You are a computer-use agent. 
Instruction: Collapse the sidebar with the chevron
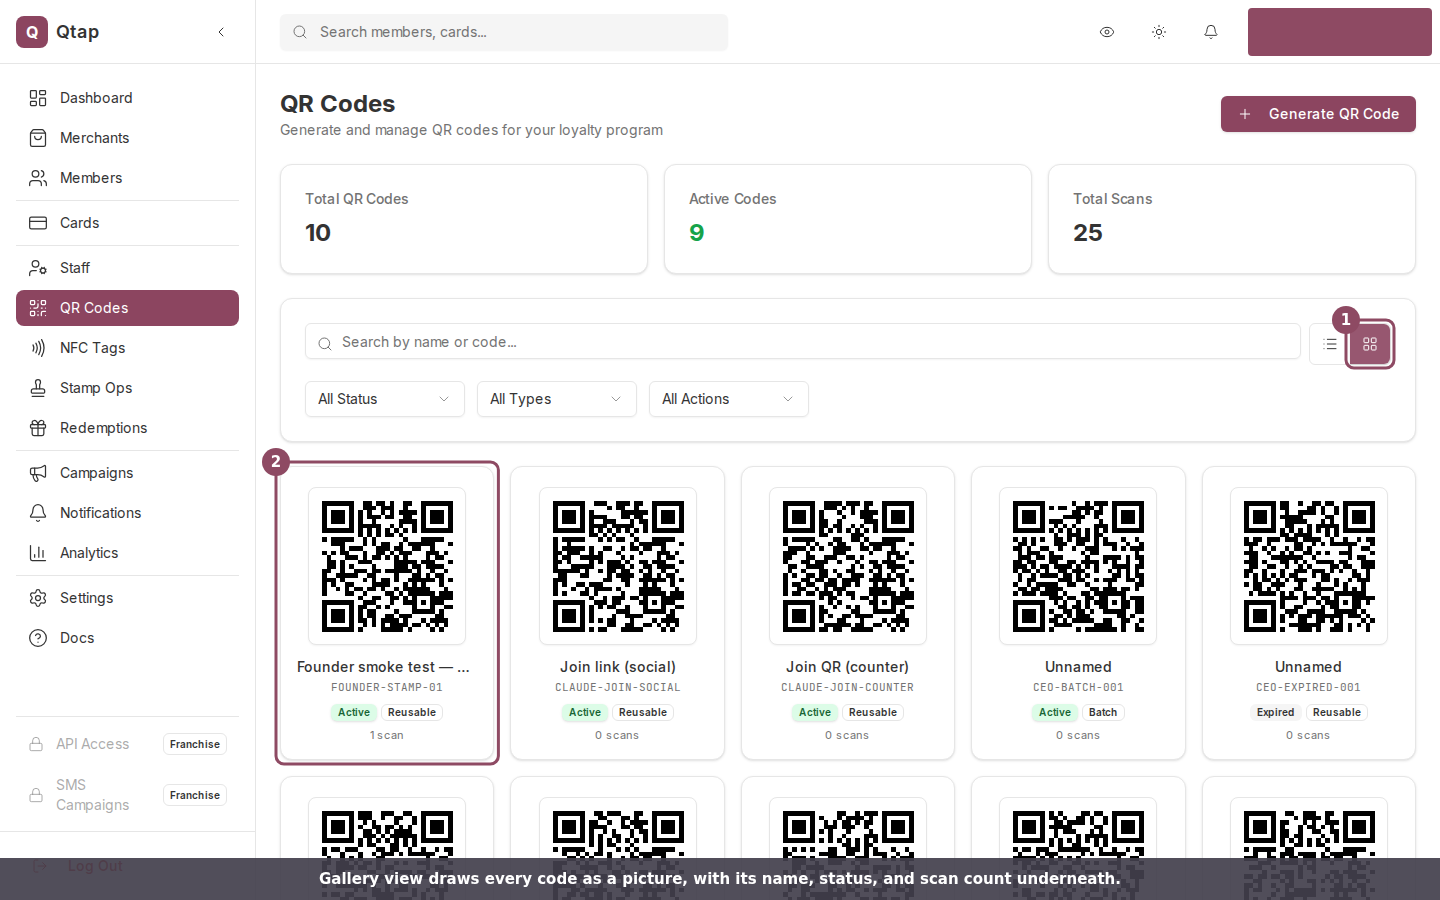pos(221,32)
